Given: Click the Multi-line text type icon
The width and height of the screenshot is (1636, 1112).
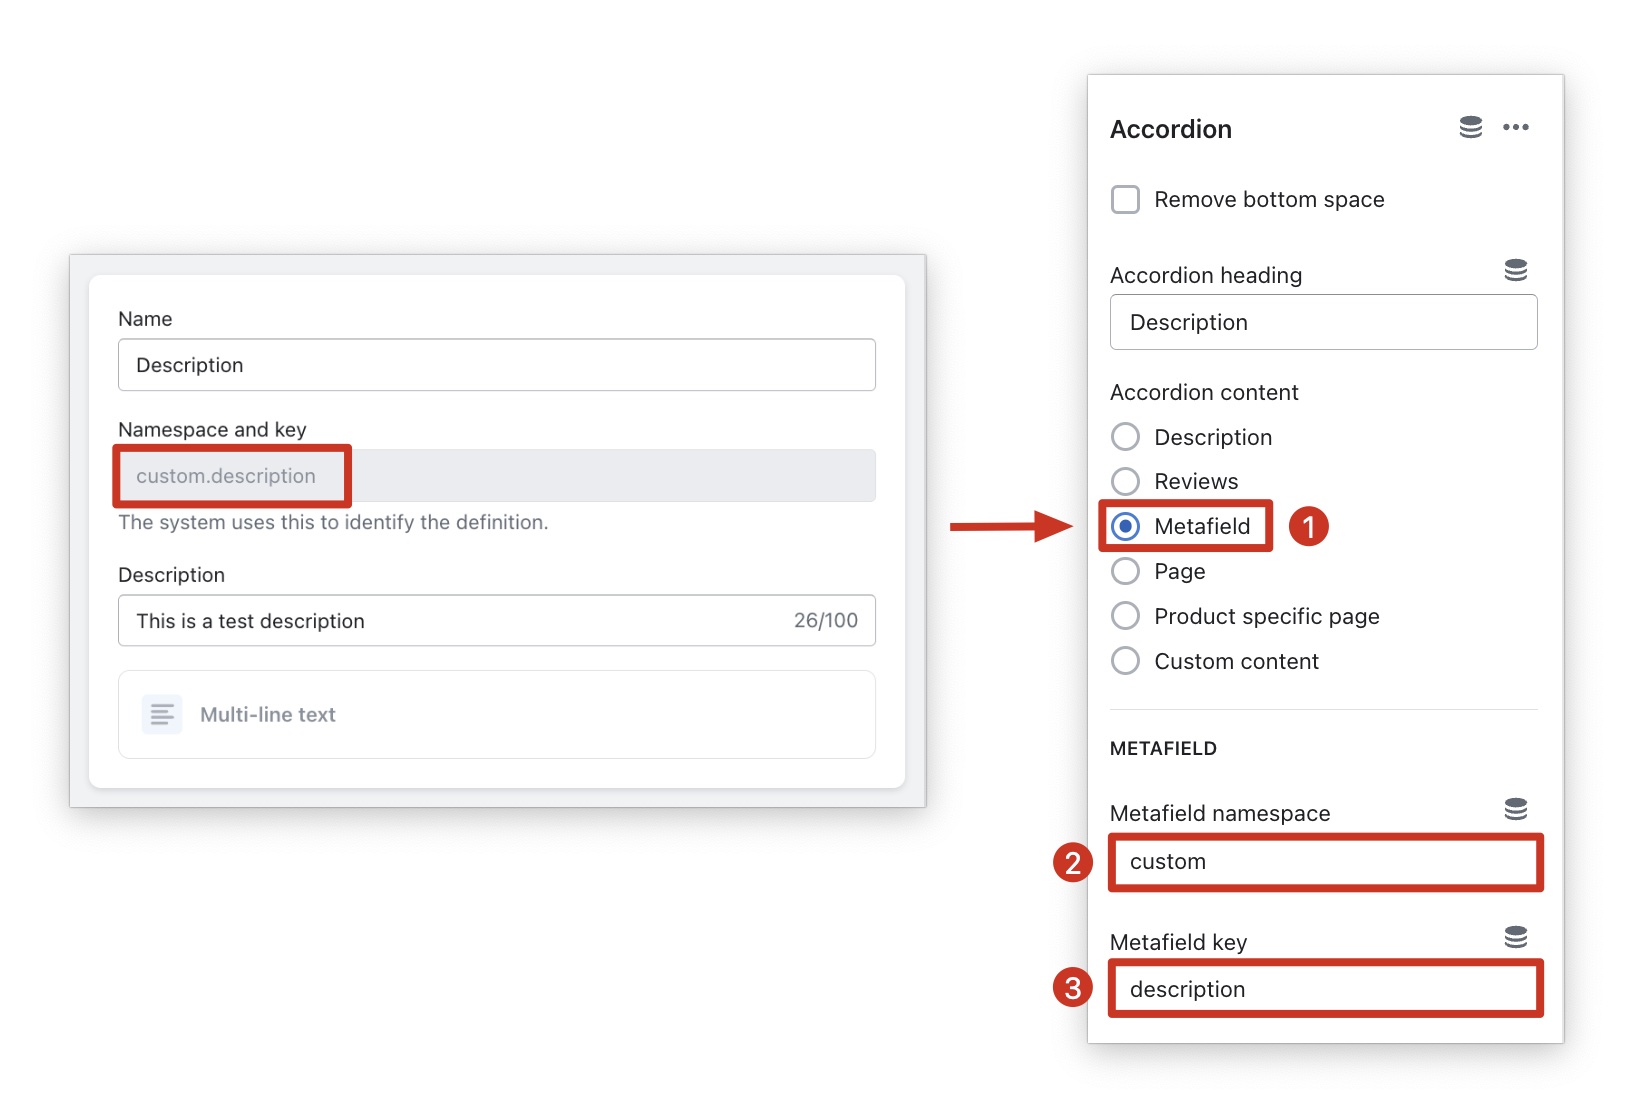Looking at the screenshot, I should (x=162, y=715).
